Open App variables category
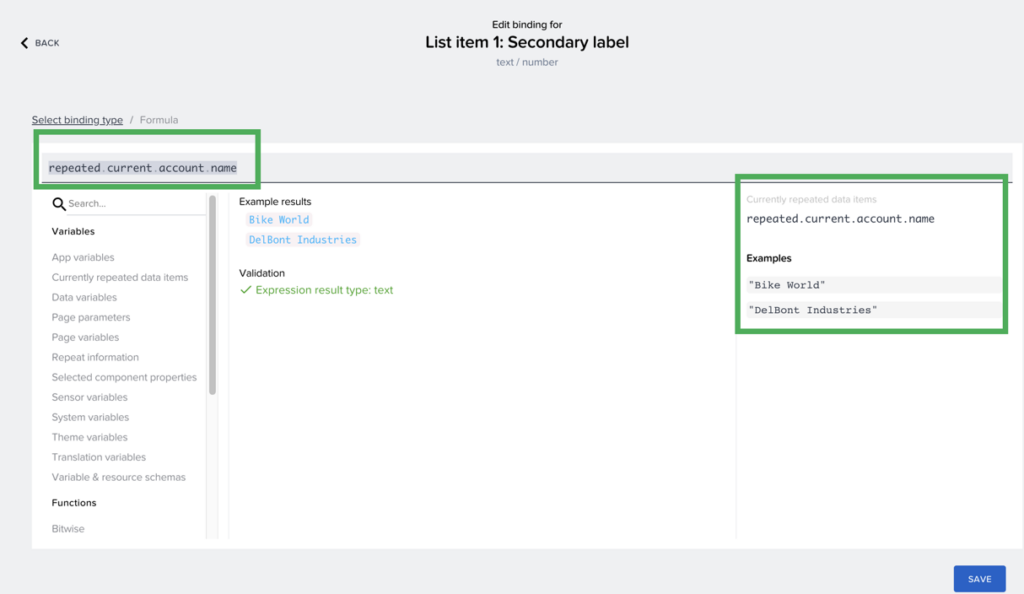This screenshot has height=594, width=1024. point(83,257)
